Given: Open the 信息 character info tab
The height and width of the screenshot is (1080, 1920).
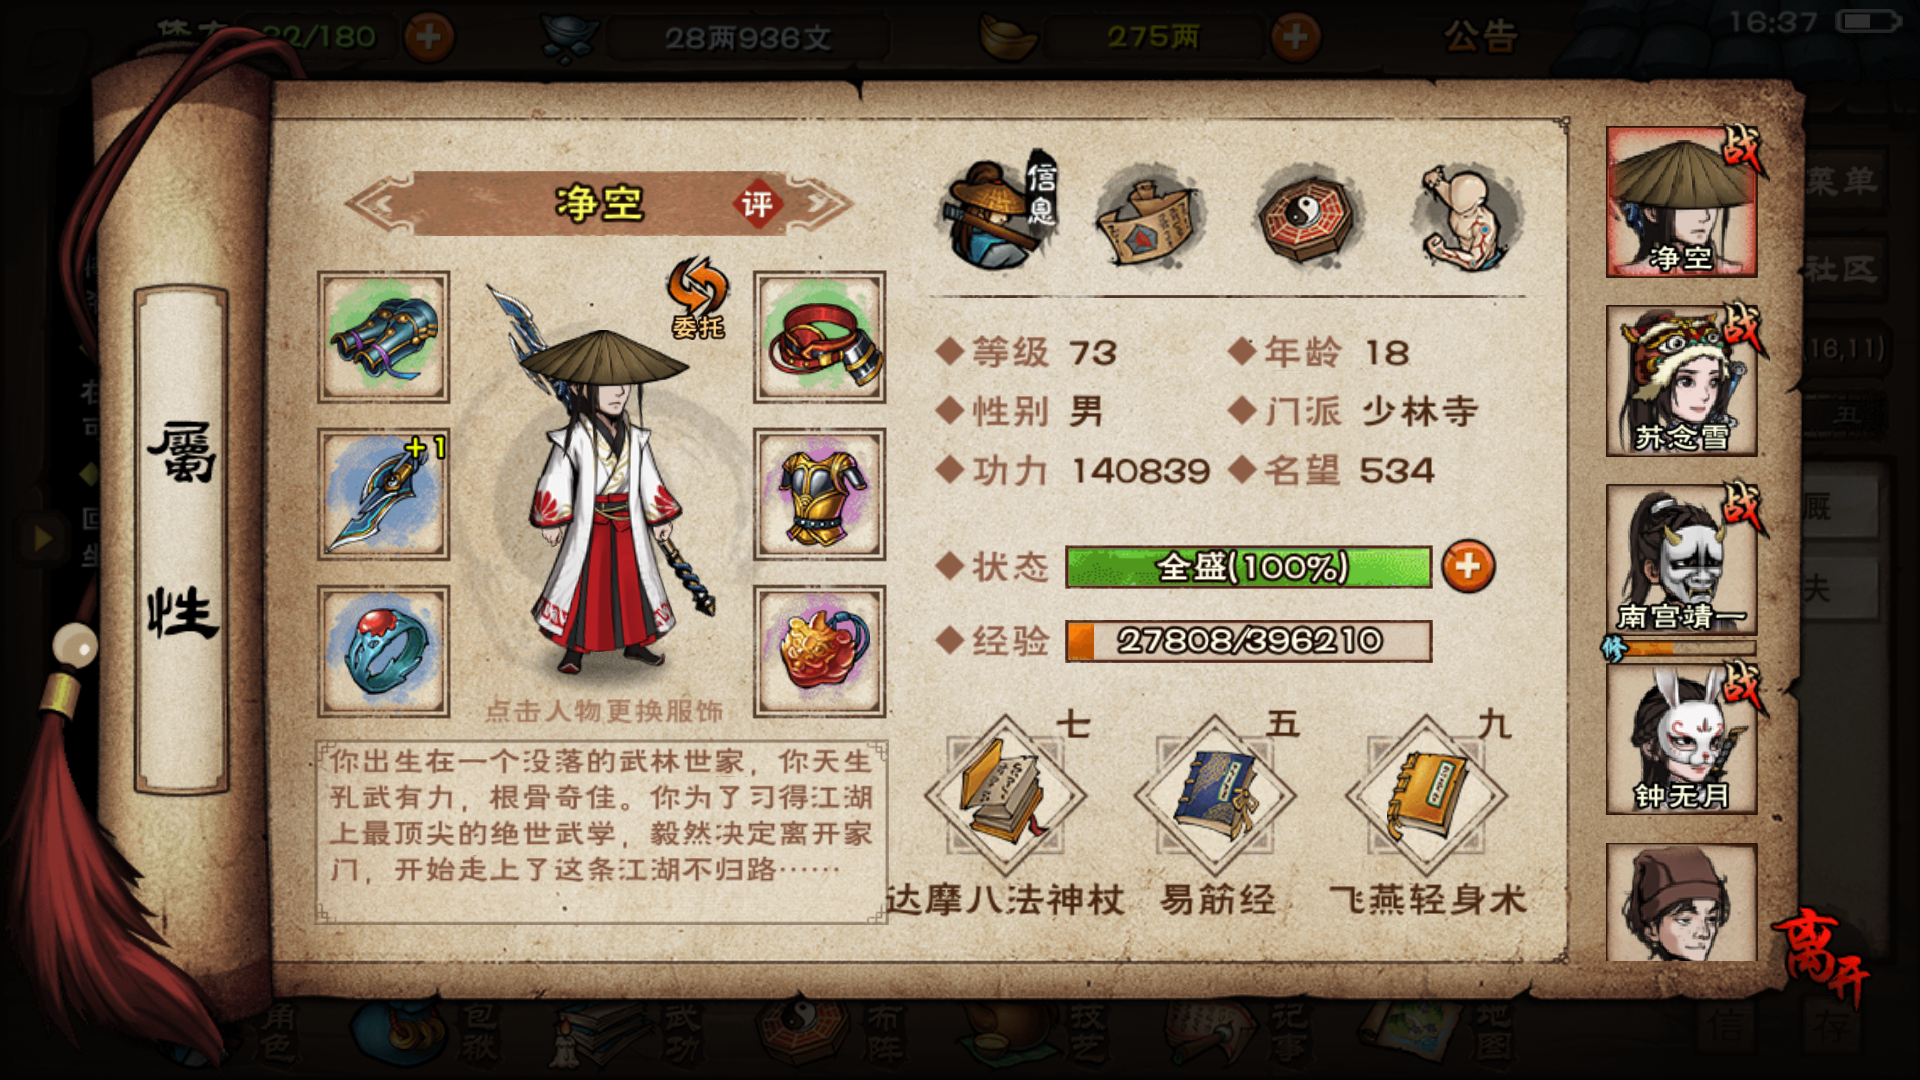Looking at the screenshot, I should click(x=997, y=214).
